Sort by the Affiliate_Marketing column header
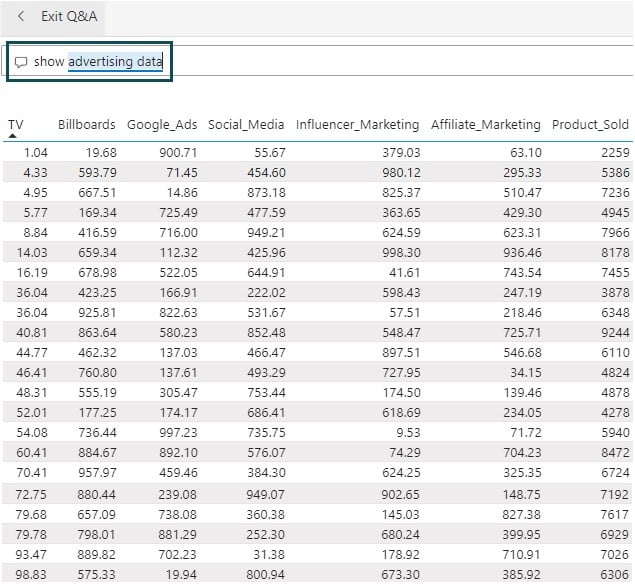The width and height of the screenshot is (635, 587). click(486, 124)
